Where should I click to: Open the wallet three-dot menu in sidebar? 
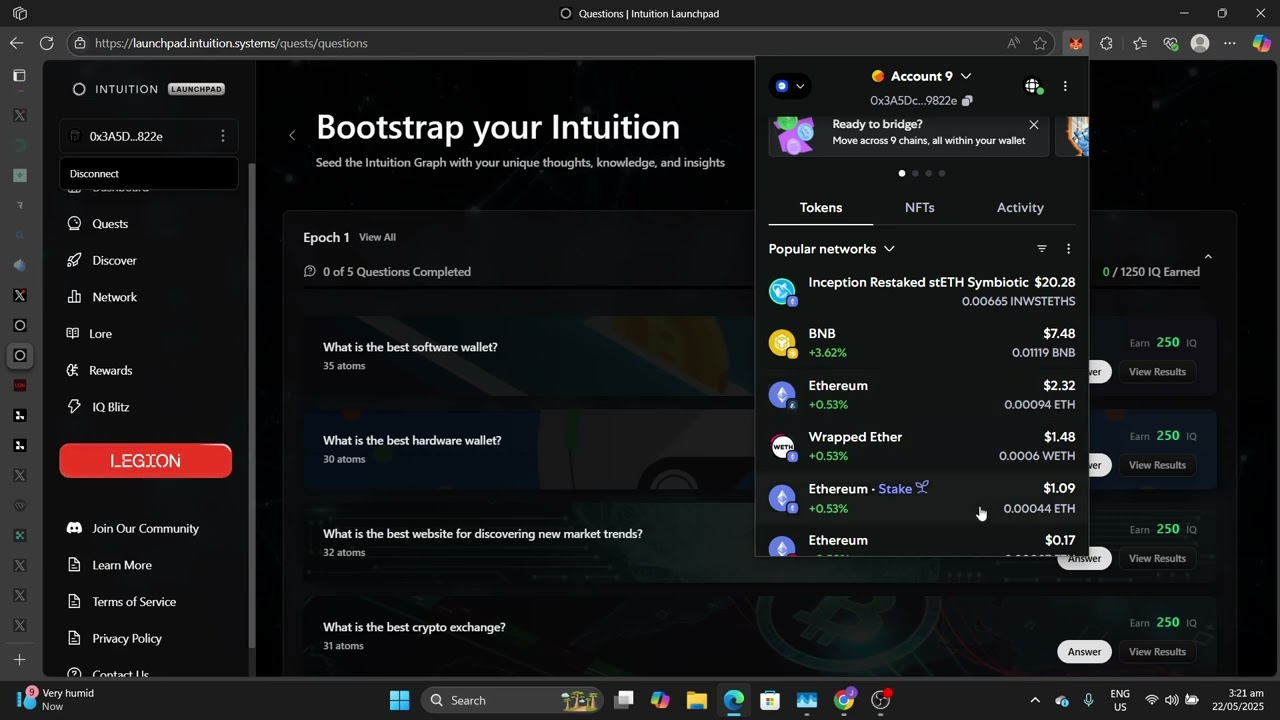click(223, 136)
